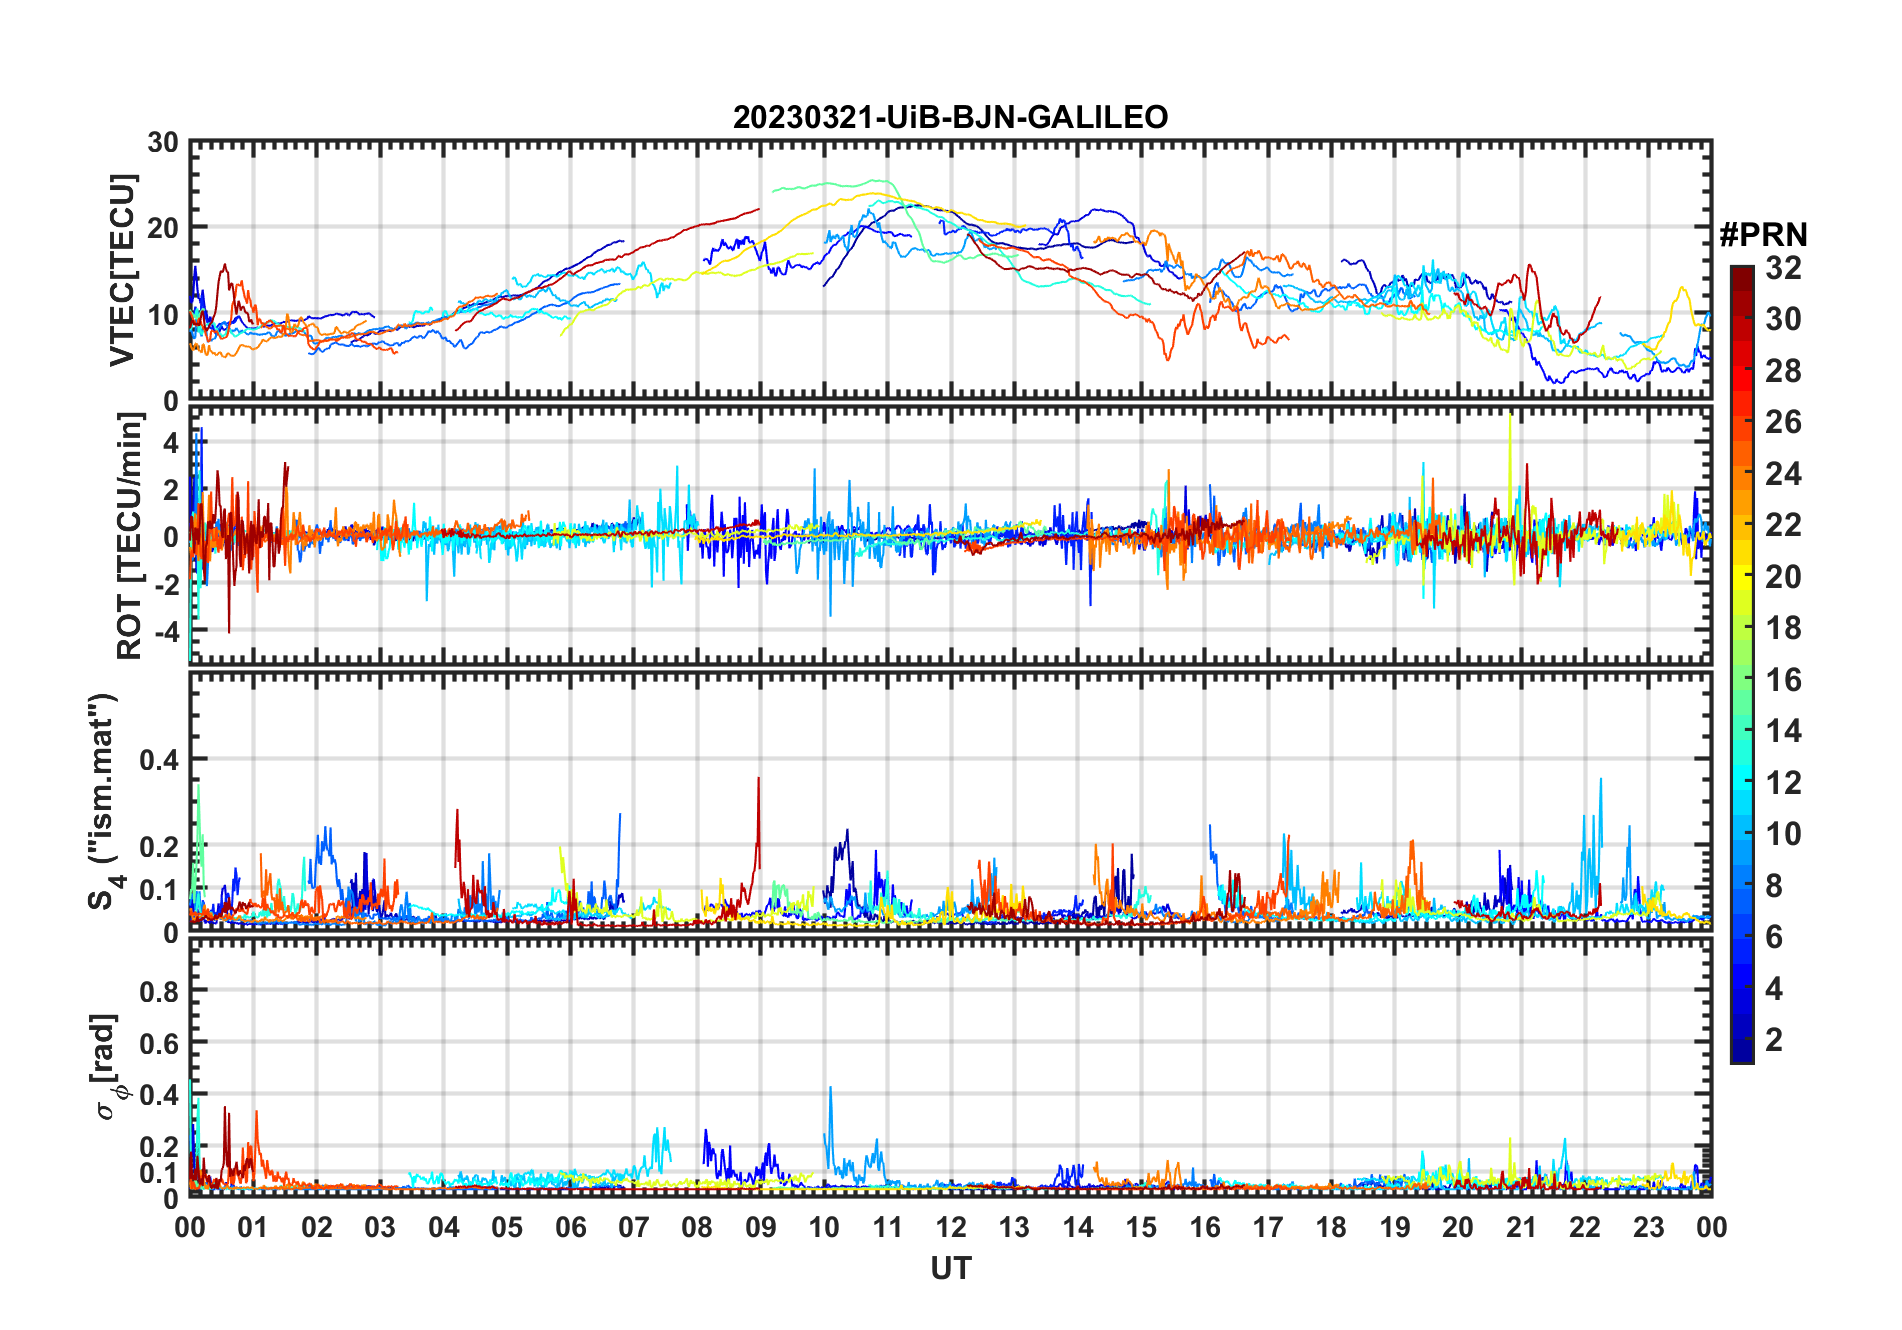Click x-axis tick label 15
Viewport: 1902px width, 1330px height.
coord(1141,1227)
